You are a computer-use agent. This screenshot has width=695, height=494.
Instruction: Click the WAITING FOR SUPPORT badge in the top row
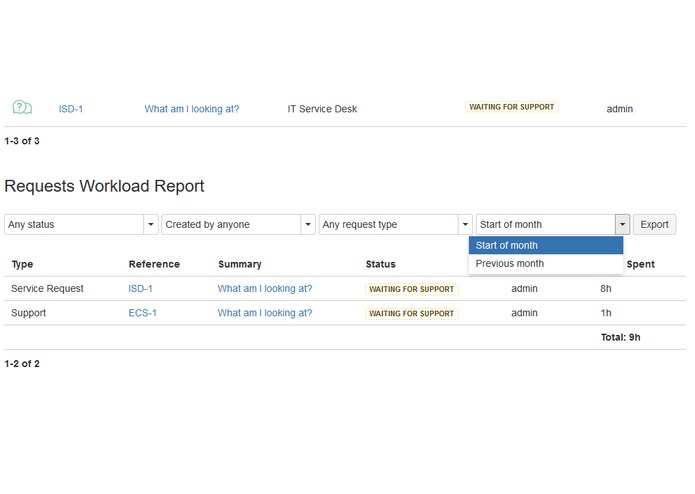[511, 107]
